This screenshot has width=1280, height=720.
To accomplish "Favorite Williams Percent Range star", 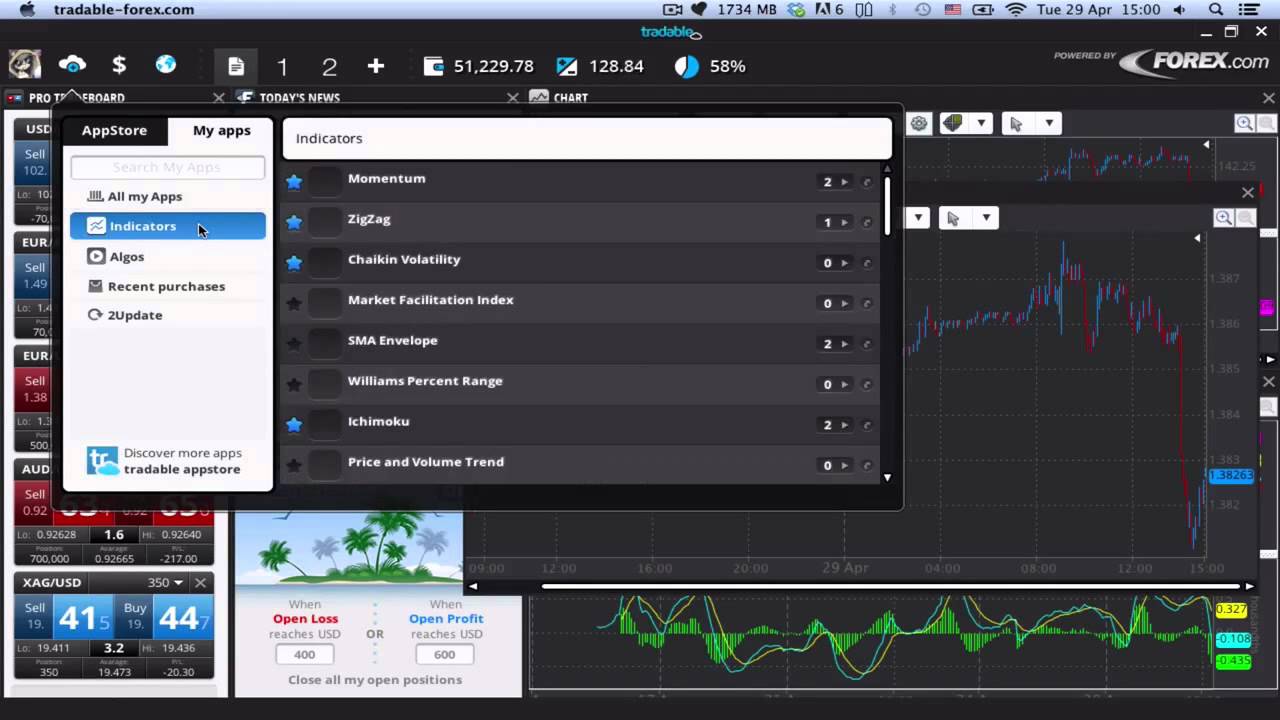I will coord(294,384).
